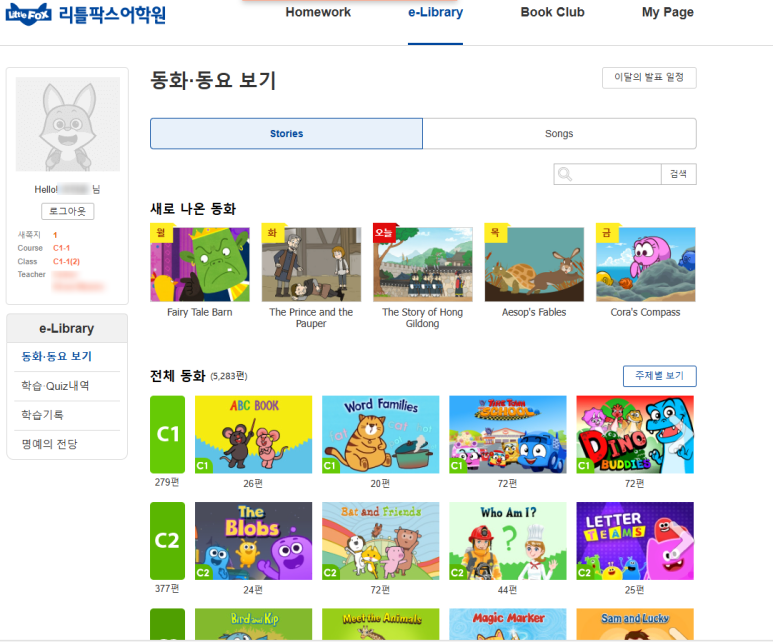
Task: Click the 새쪽지 count 1
Action: click(55, 235)
